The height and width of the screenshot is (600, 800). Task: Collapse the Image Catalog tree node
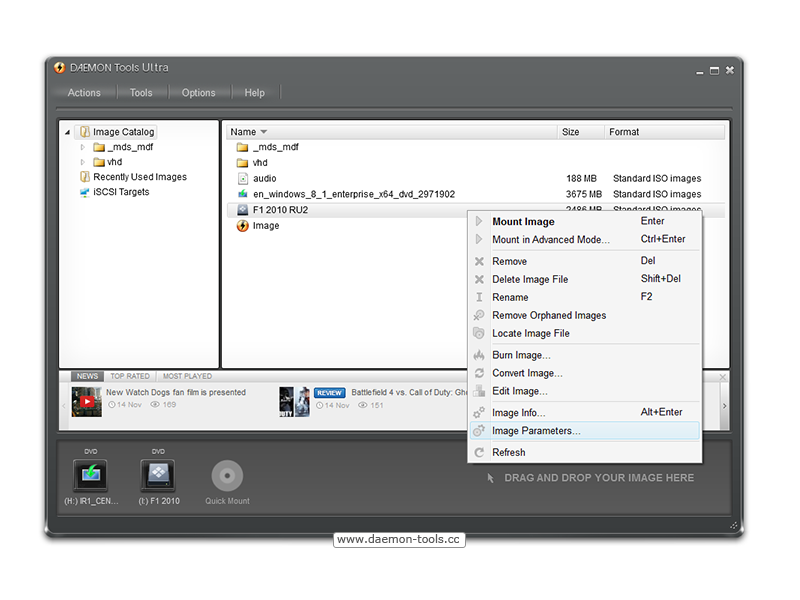68,132
